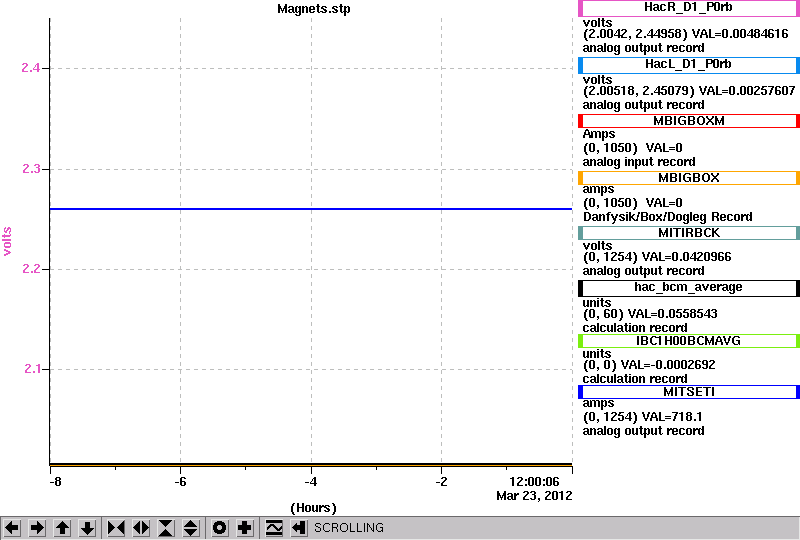Click the VAL=0.00484616 HacR_D1_P0rb value
The image size is (800, 540).
pos(740,34)
